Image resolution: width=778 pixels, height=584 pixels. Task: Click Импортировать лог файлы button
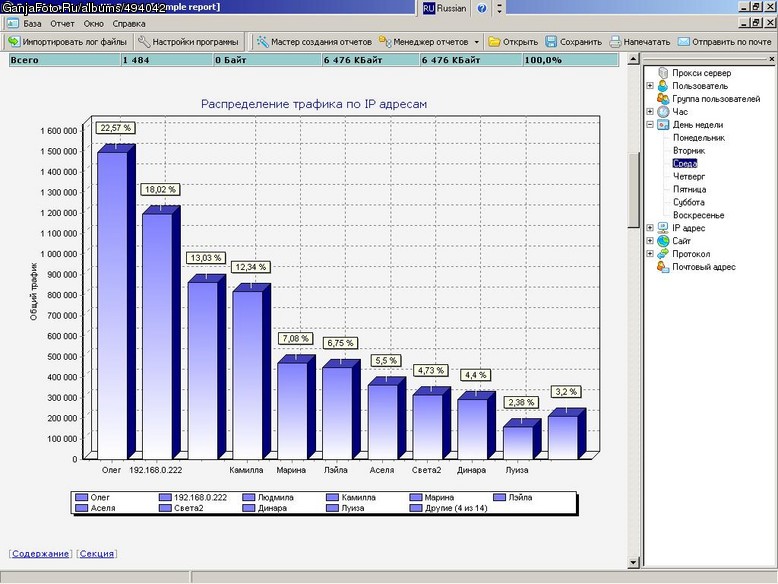pyautogui.click(x=68, y=42)
